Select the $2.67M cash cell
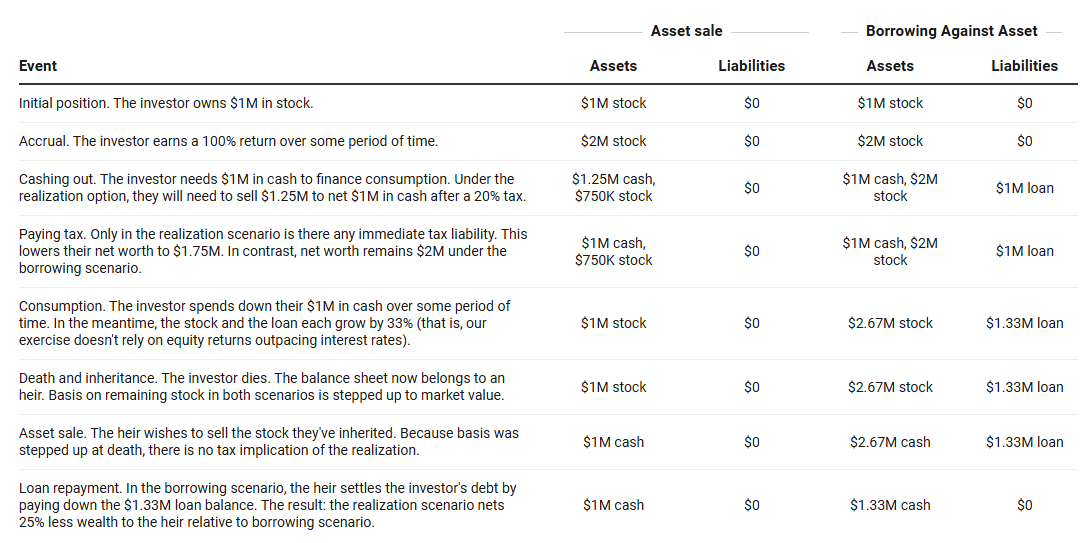This screenshot has height=543, width=1088. coord(890,442)
